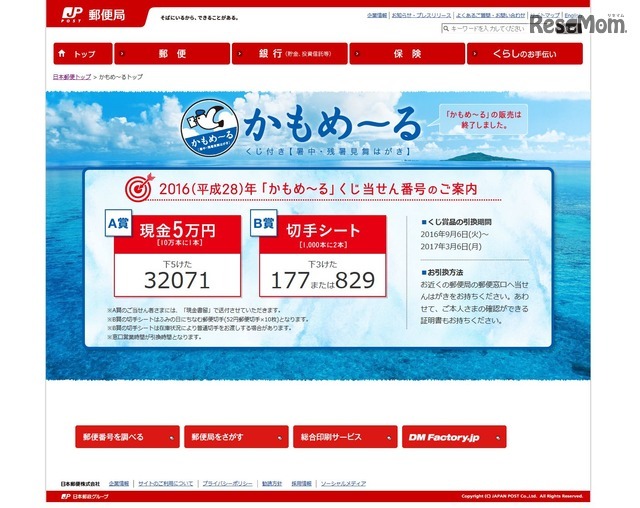The height and width of the screenshot is (508, 640).
Task: Click the 郵便番号を調べる button
Action: (127, 437)
